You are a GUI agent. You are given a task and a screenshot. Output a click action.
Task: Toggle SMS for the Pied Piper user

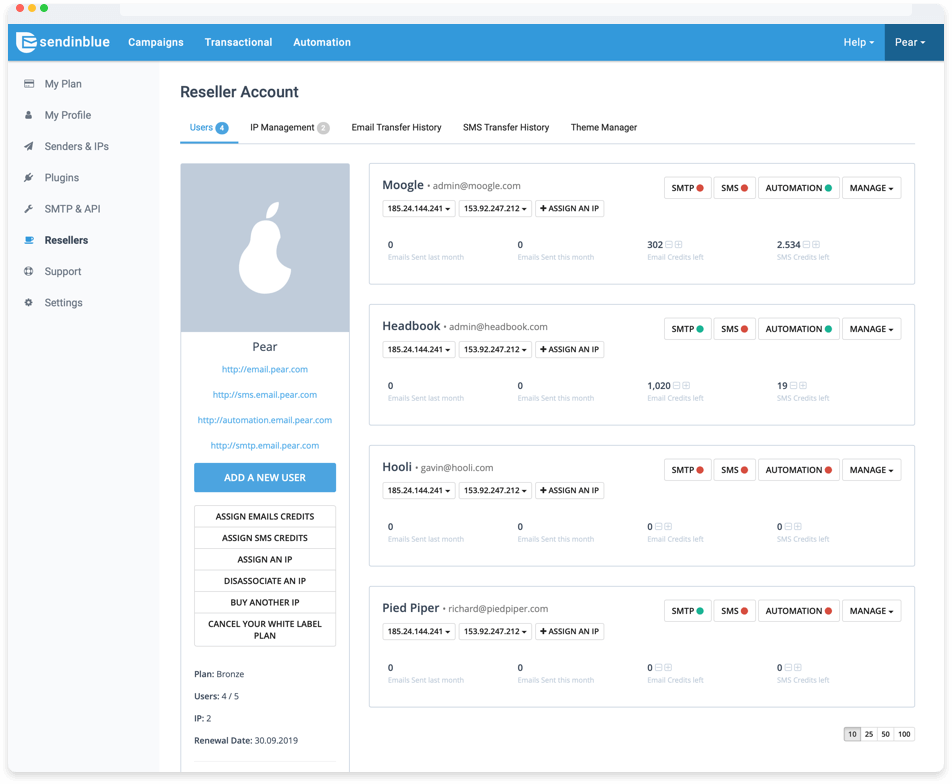tap(735, 611)
